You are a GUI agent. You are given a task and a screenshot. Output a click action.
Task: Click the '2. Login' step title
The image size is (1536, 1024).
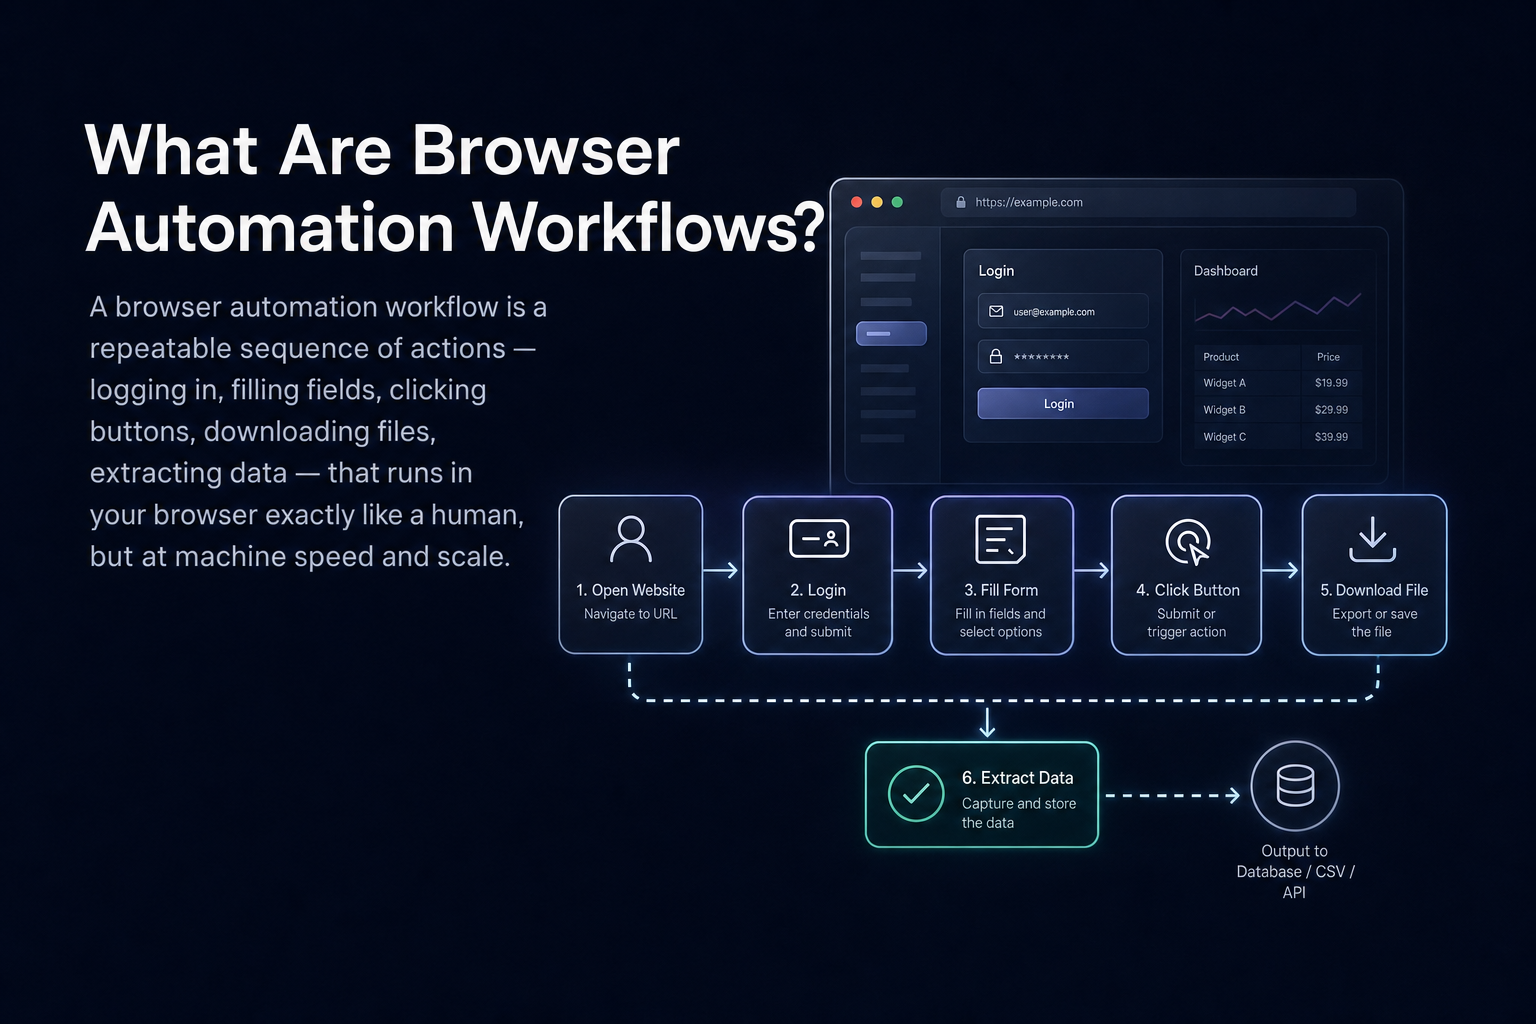point(818,590)
